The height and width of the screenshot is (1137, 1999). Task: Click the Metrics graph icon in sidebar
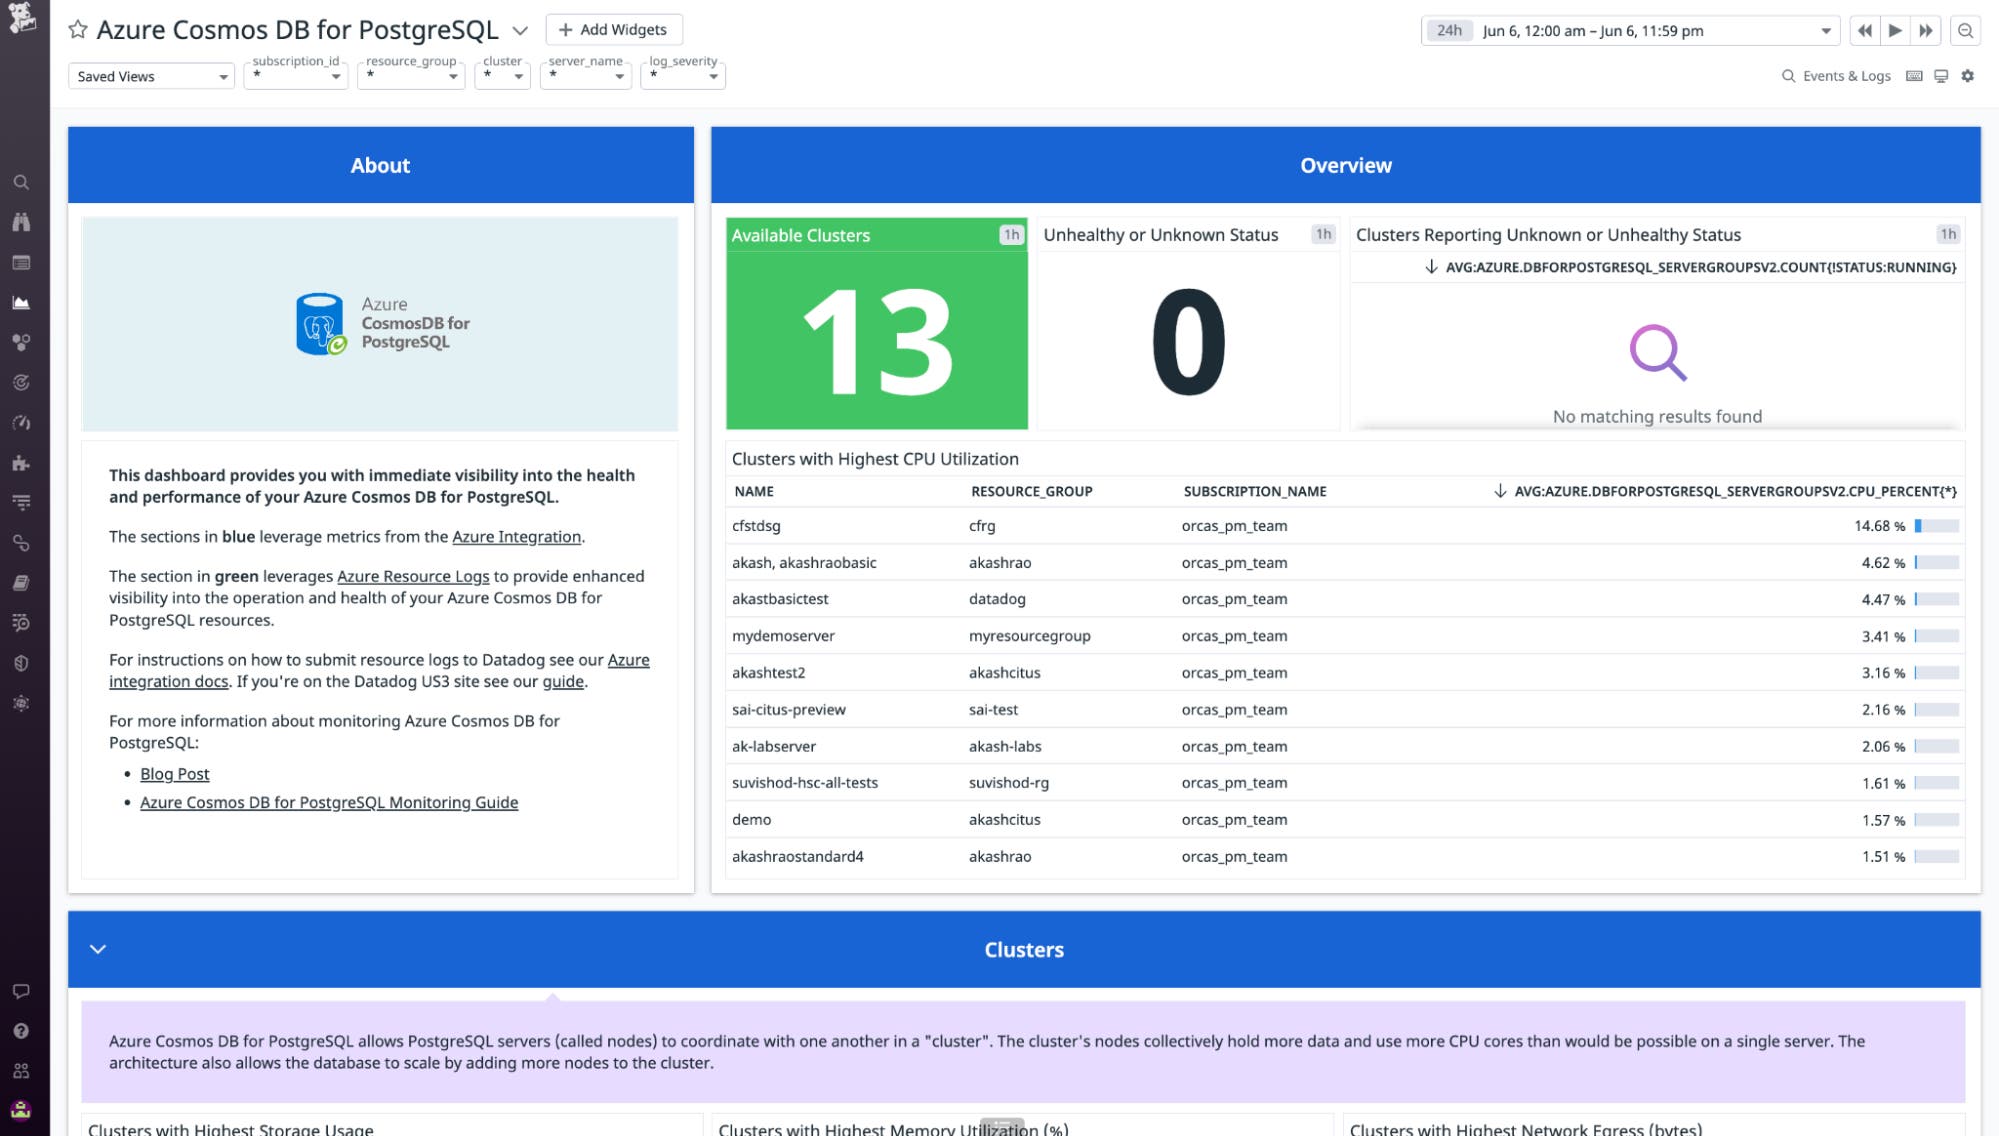tap(22, 301)
